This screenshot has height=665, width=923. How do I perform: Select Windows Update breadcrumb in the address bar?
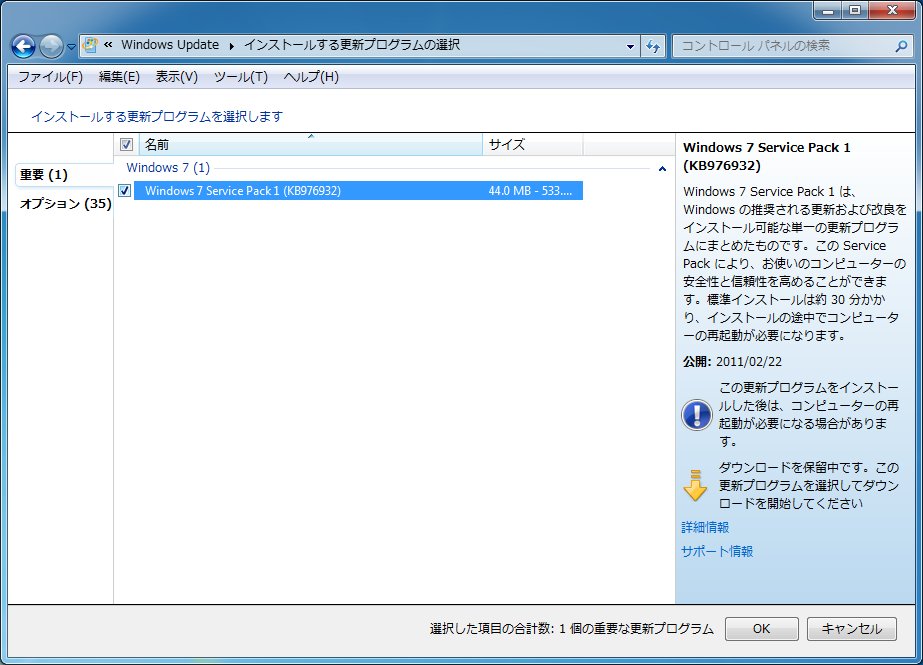coord(170,45)
